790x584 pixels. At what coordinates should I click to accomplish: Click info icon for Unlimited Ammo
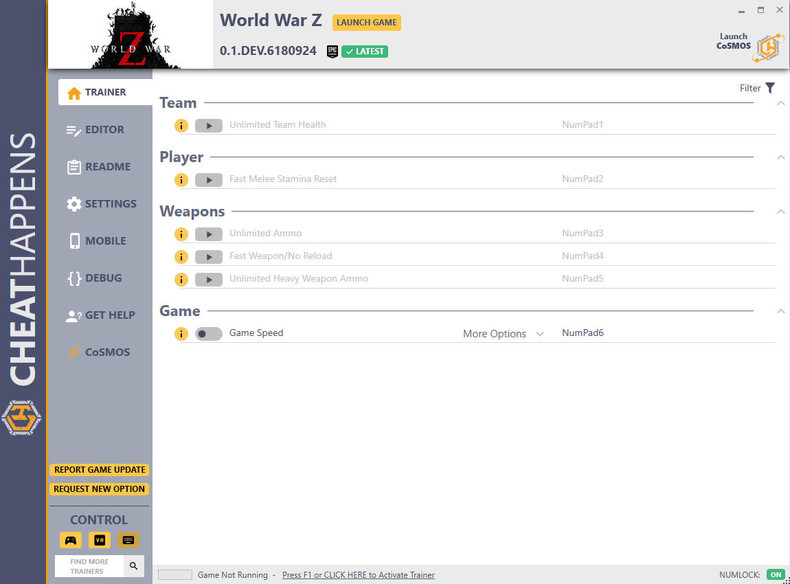[181, 234]
